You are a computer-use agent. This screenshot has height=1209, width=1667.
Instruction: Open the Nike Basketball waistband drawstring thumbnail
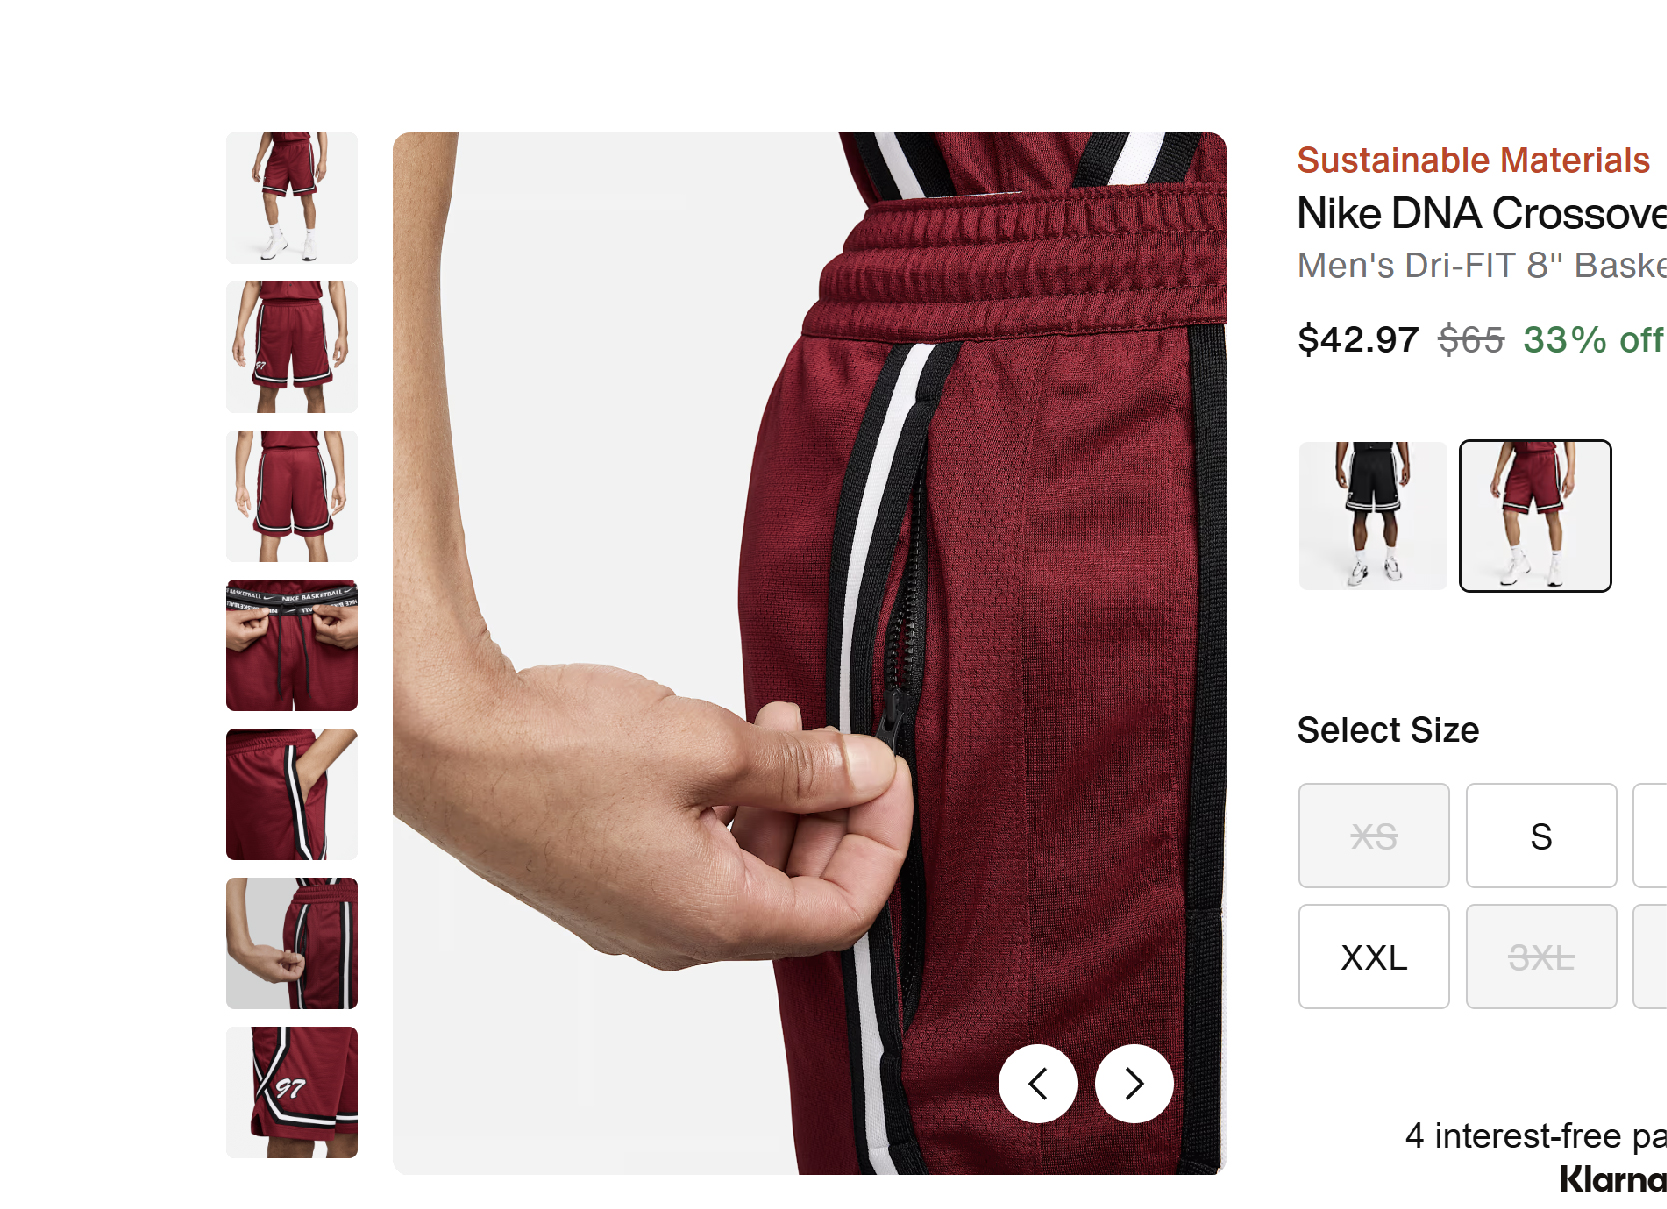coord(292,645)
